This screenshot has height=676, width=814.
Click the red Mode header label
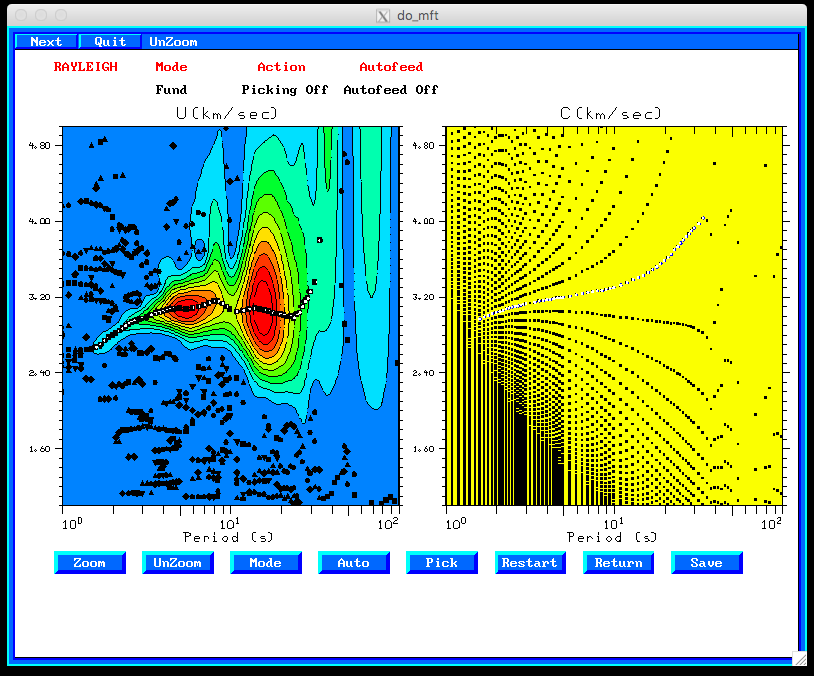[x=171, y=67]
